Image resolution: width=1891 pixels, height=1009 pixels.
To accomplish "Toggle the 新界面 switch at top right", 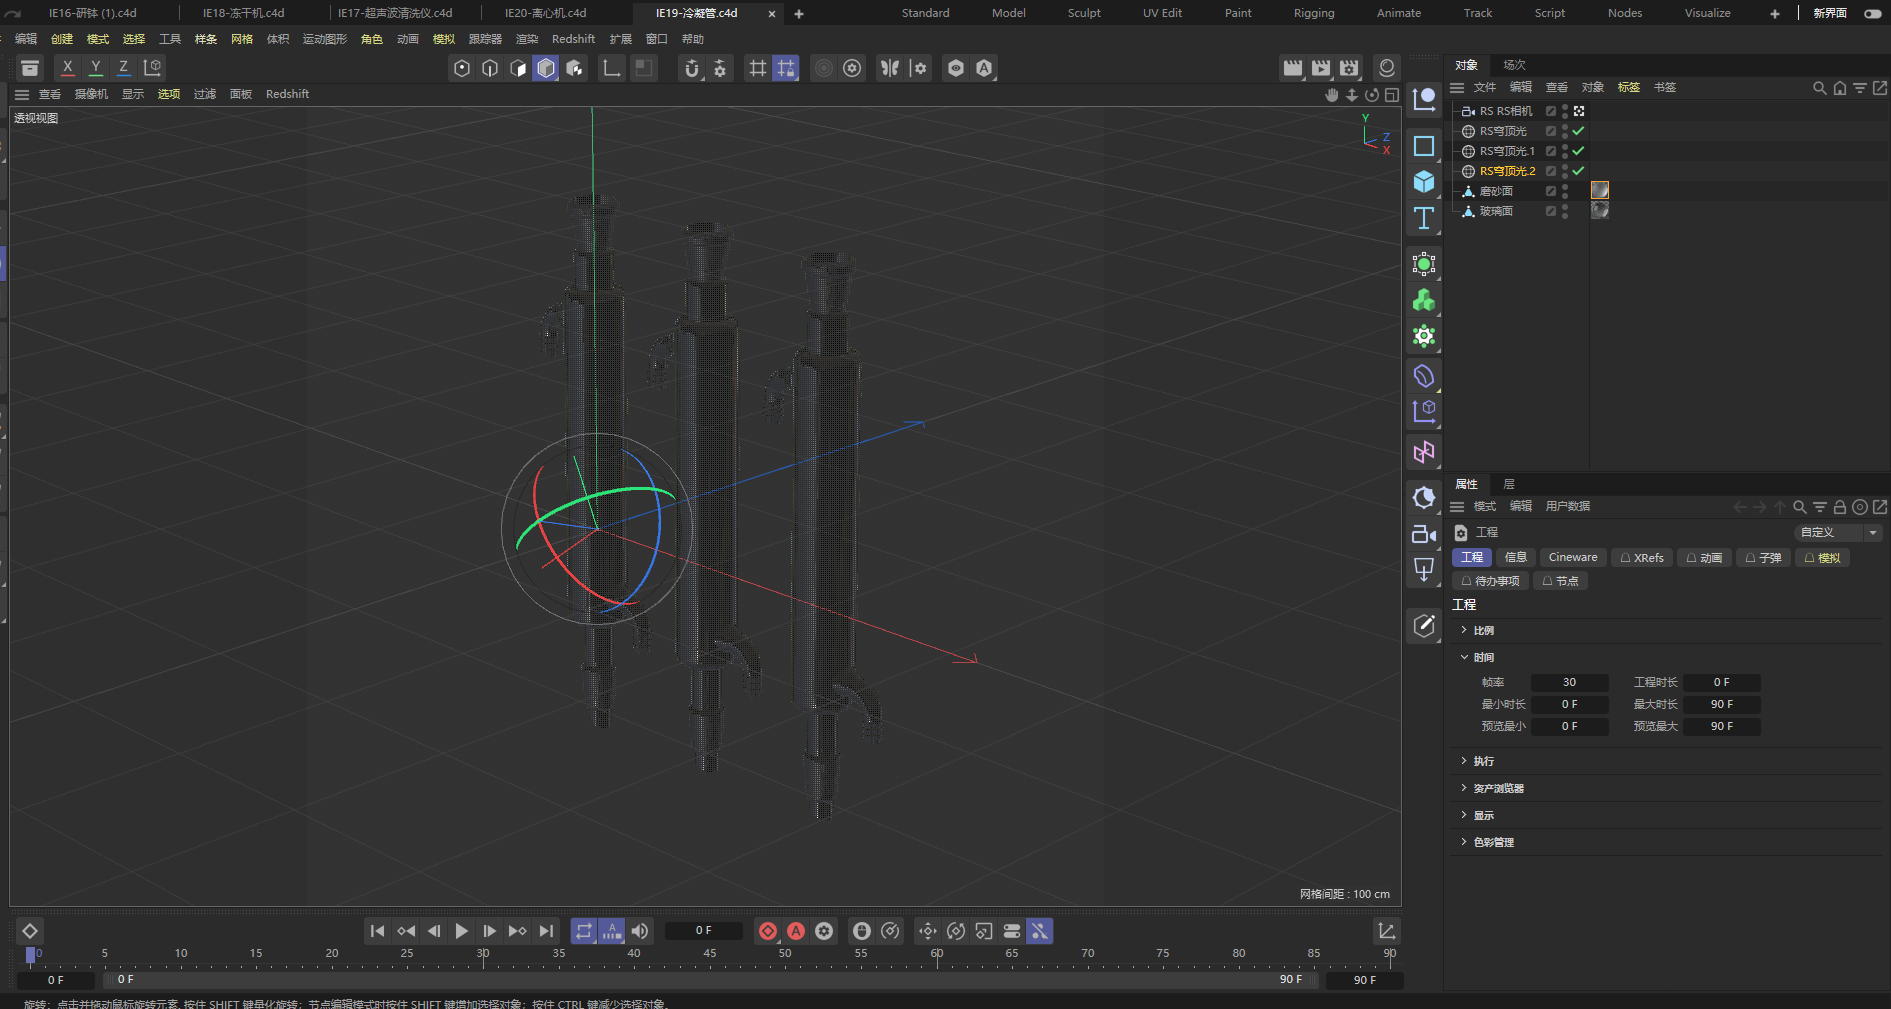I will [x=1873, y=13].
